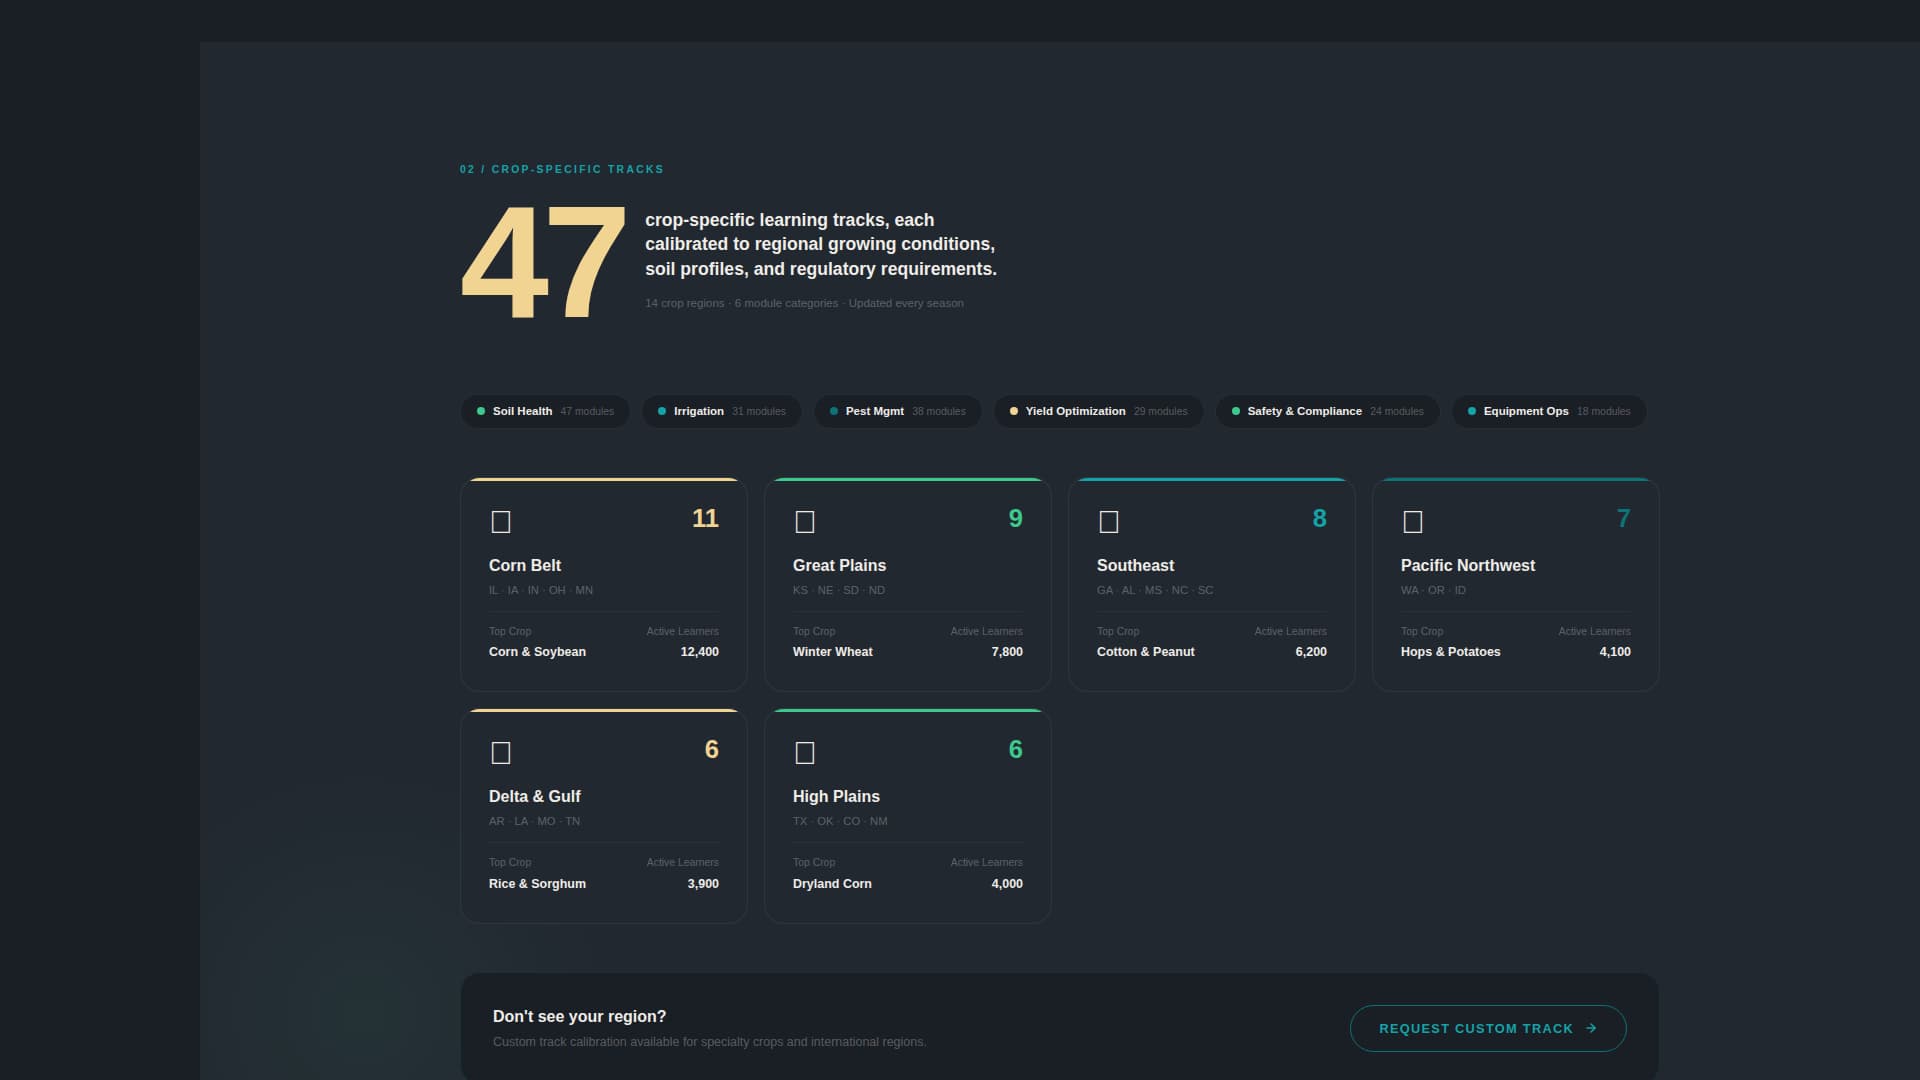Viewport: 1920px width, 1080px height.
Task: Click the 'Don't see your region?' heading
Action: [x=579, y=1016]
